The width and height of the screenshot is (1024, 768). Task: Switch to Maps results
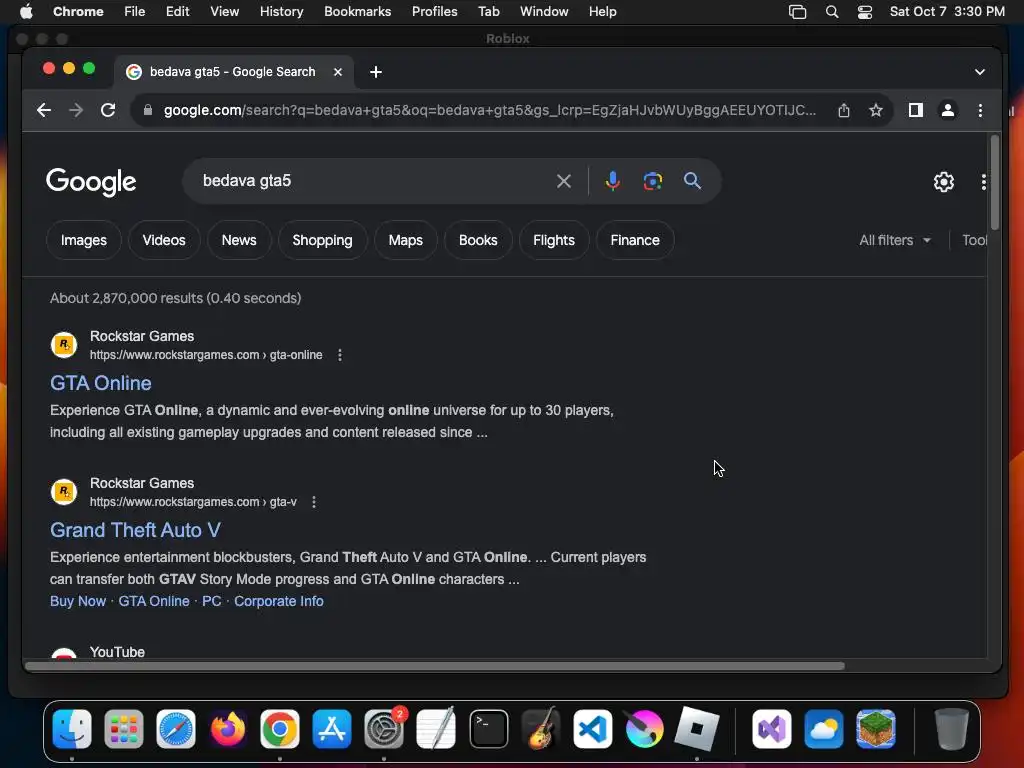[x=406, y=240]
